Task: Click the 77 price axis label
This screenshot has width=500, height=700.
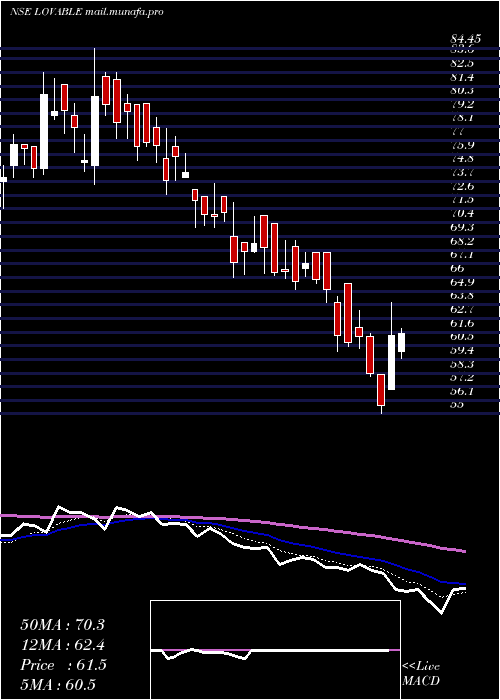Action: (x=458, y=132)
